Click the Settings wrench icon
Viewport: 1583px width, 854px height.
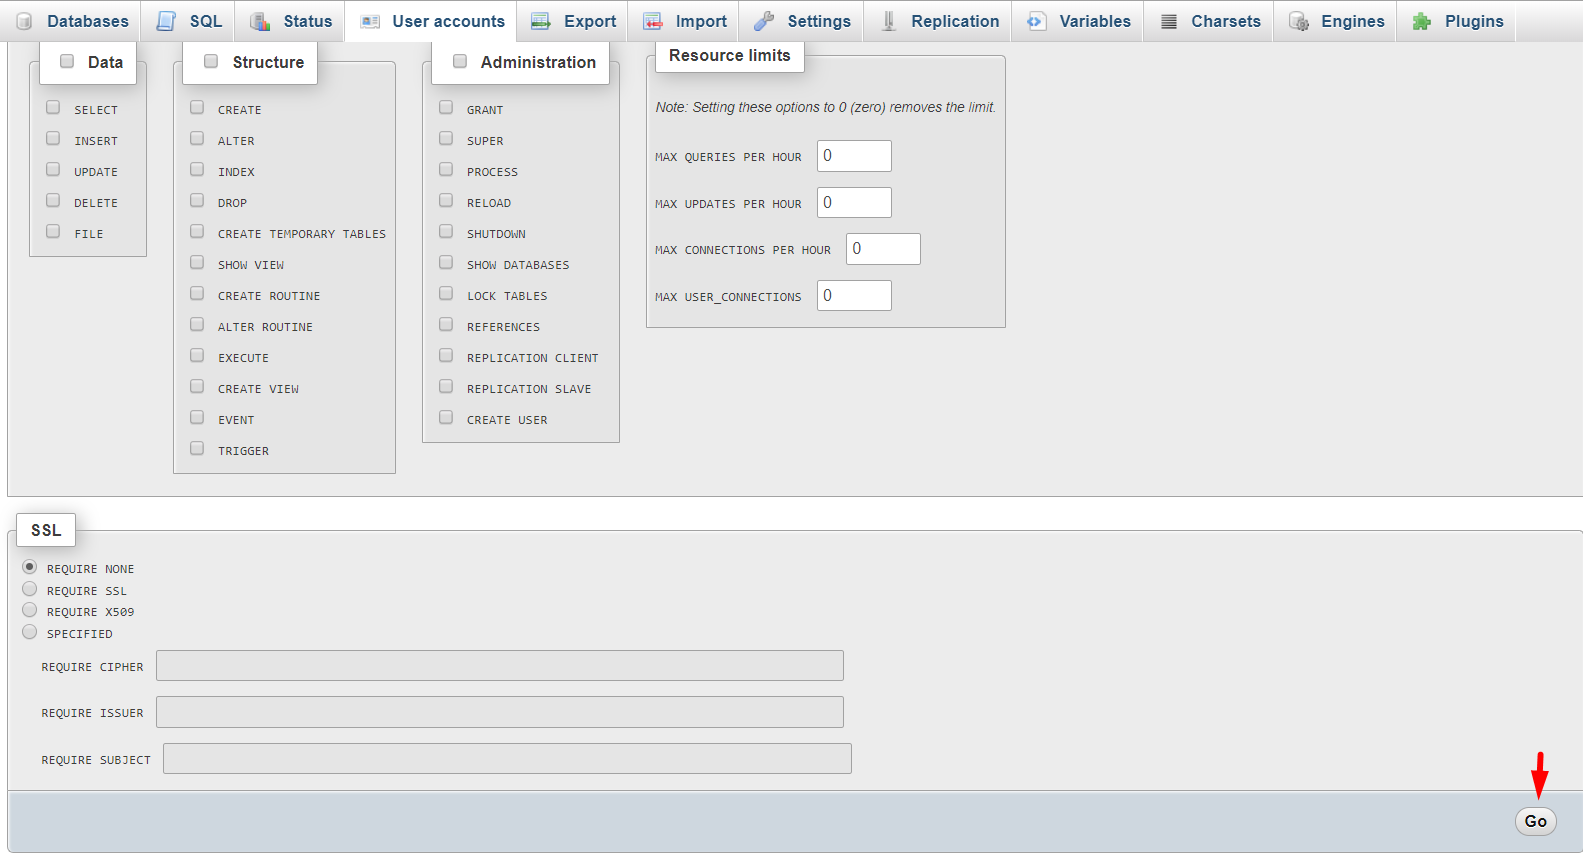(x=764, y=21)
